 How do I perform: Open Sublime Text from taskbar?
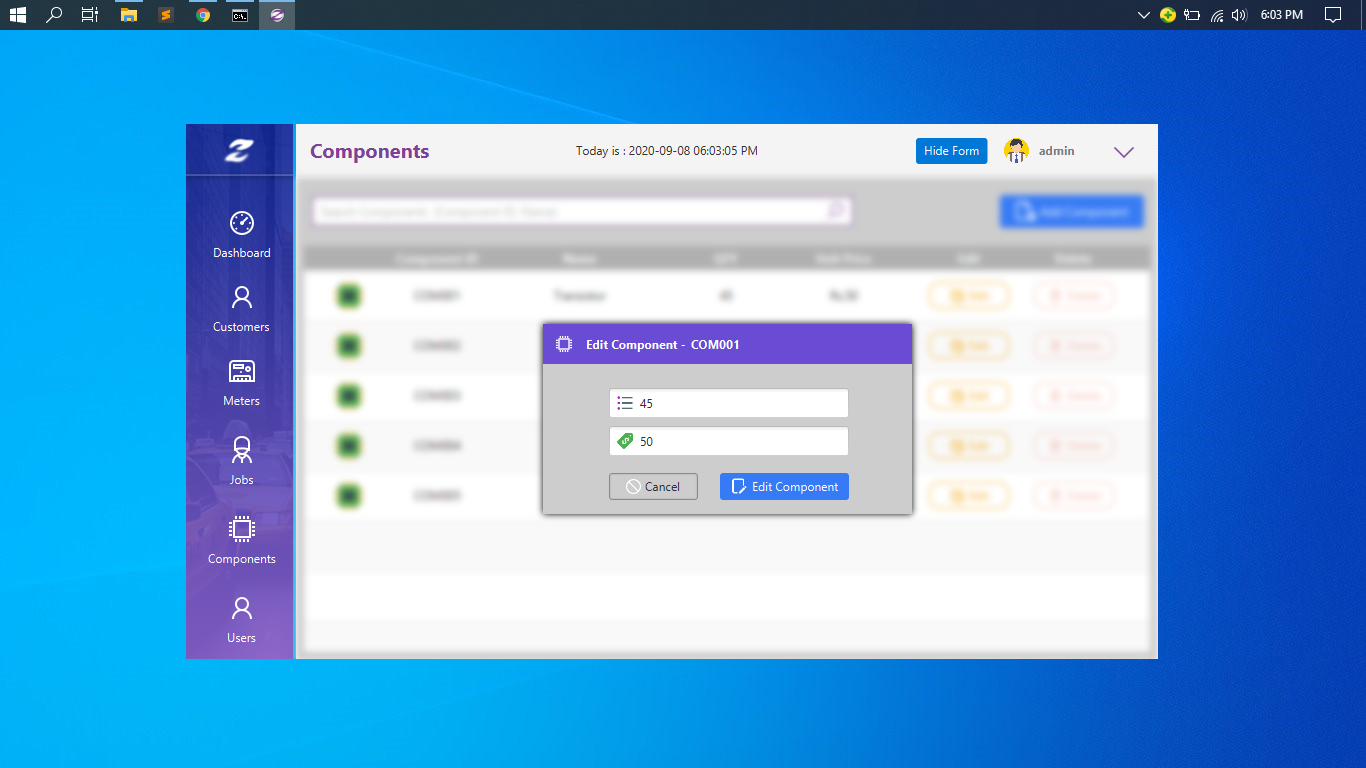pyautogui.click(x=165, y=15)
